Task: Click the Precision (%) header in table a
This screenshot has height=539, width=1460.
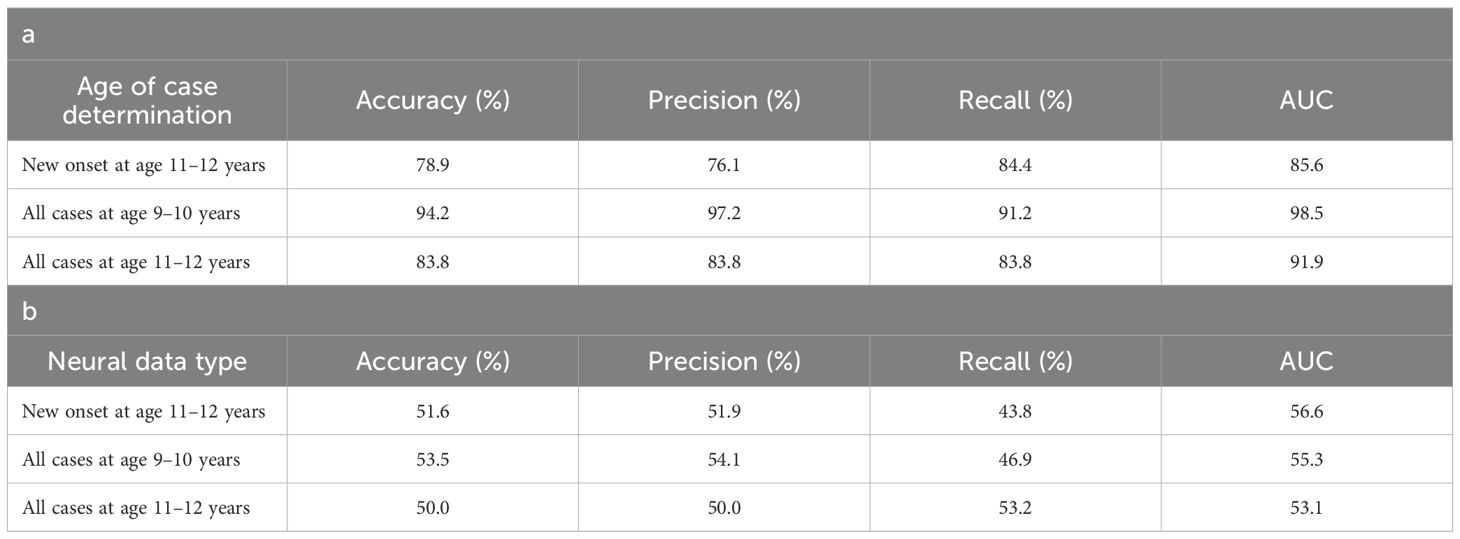Action: [x=724, y=100]
